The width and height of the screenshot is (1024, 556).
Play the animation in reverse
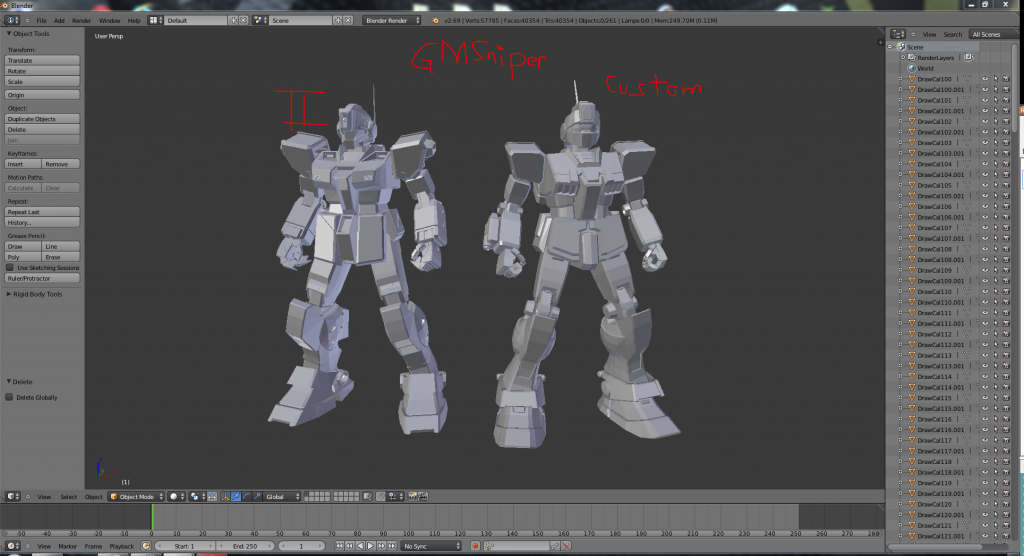[x=360, y=546]
